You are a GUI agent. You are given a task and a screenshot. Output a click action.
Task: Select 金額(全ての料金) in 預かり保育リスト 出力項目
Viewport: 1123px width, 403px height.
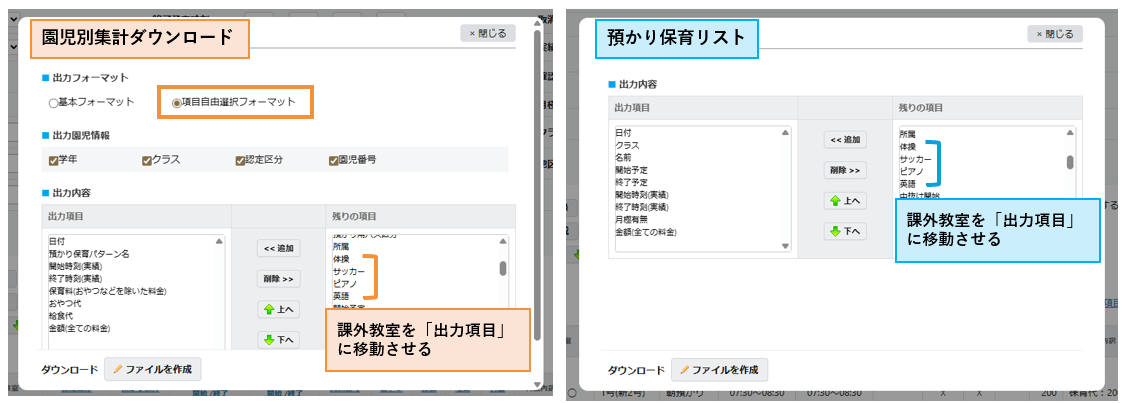646,232
